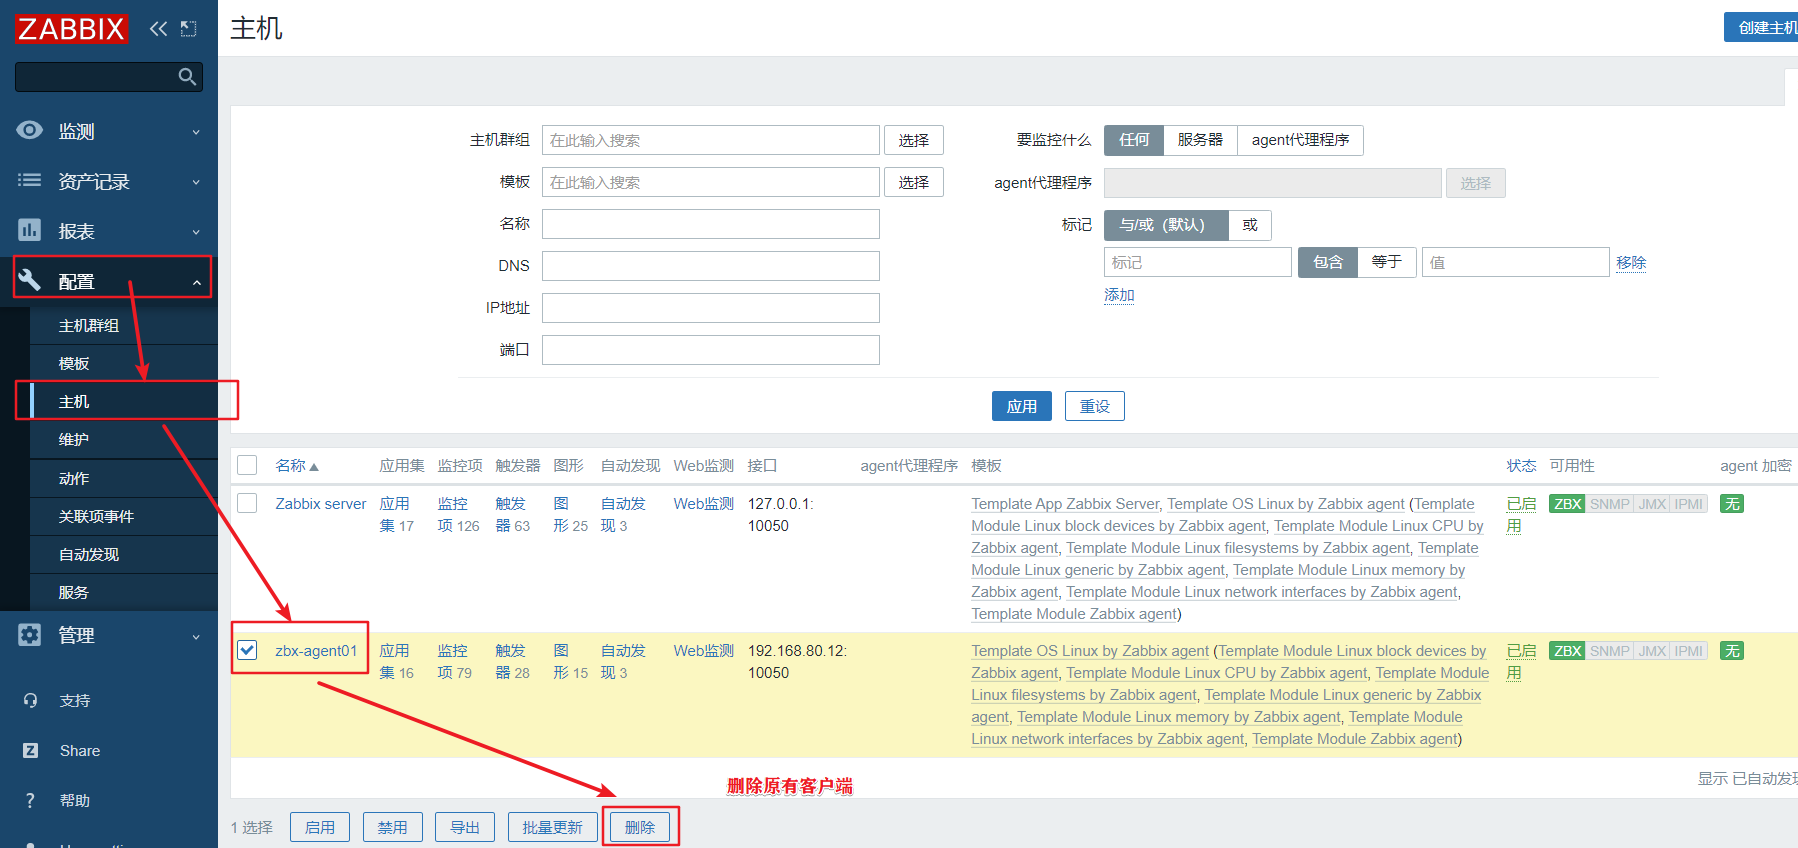Click the 创建主机 button
This screenshot has width=1798, height=848.
(x=1762, y=27)
